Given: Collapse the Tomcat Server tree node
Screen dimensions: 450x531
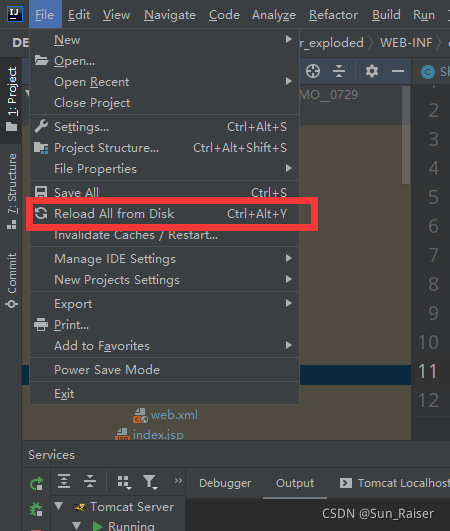Looking at the screenshot, I should [x=59, y=506].
